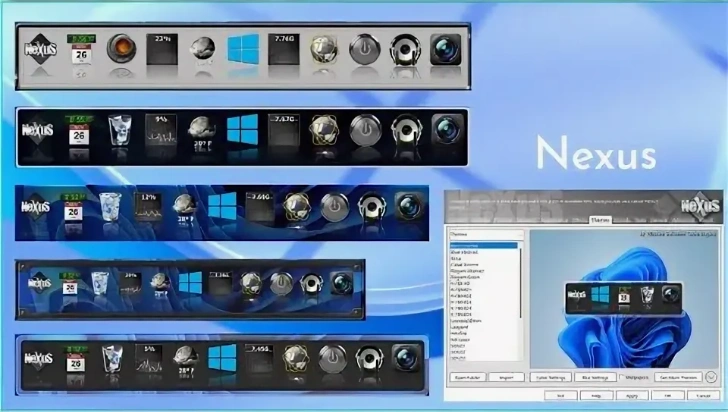Click the power button on the second black dock
The width and height of the screenshot is (728, 412).
[x=365, y=130]
